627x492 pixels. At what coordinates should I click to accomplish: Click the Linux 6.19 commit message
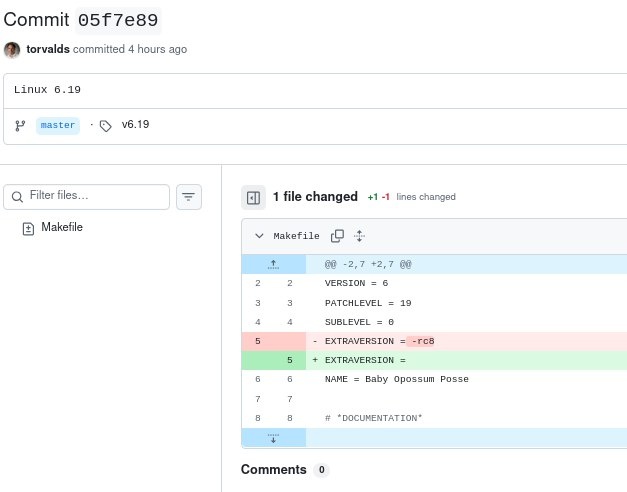tap(47, 89)
